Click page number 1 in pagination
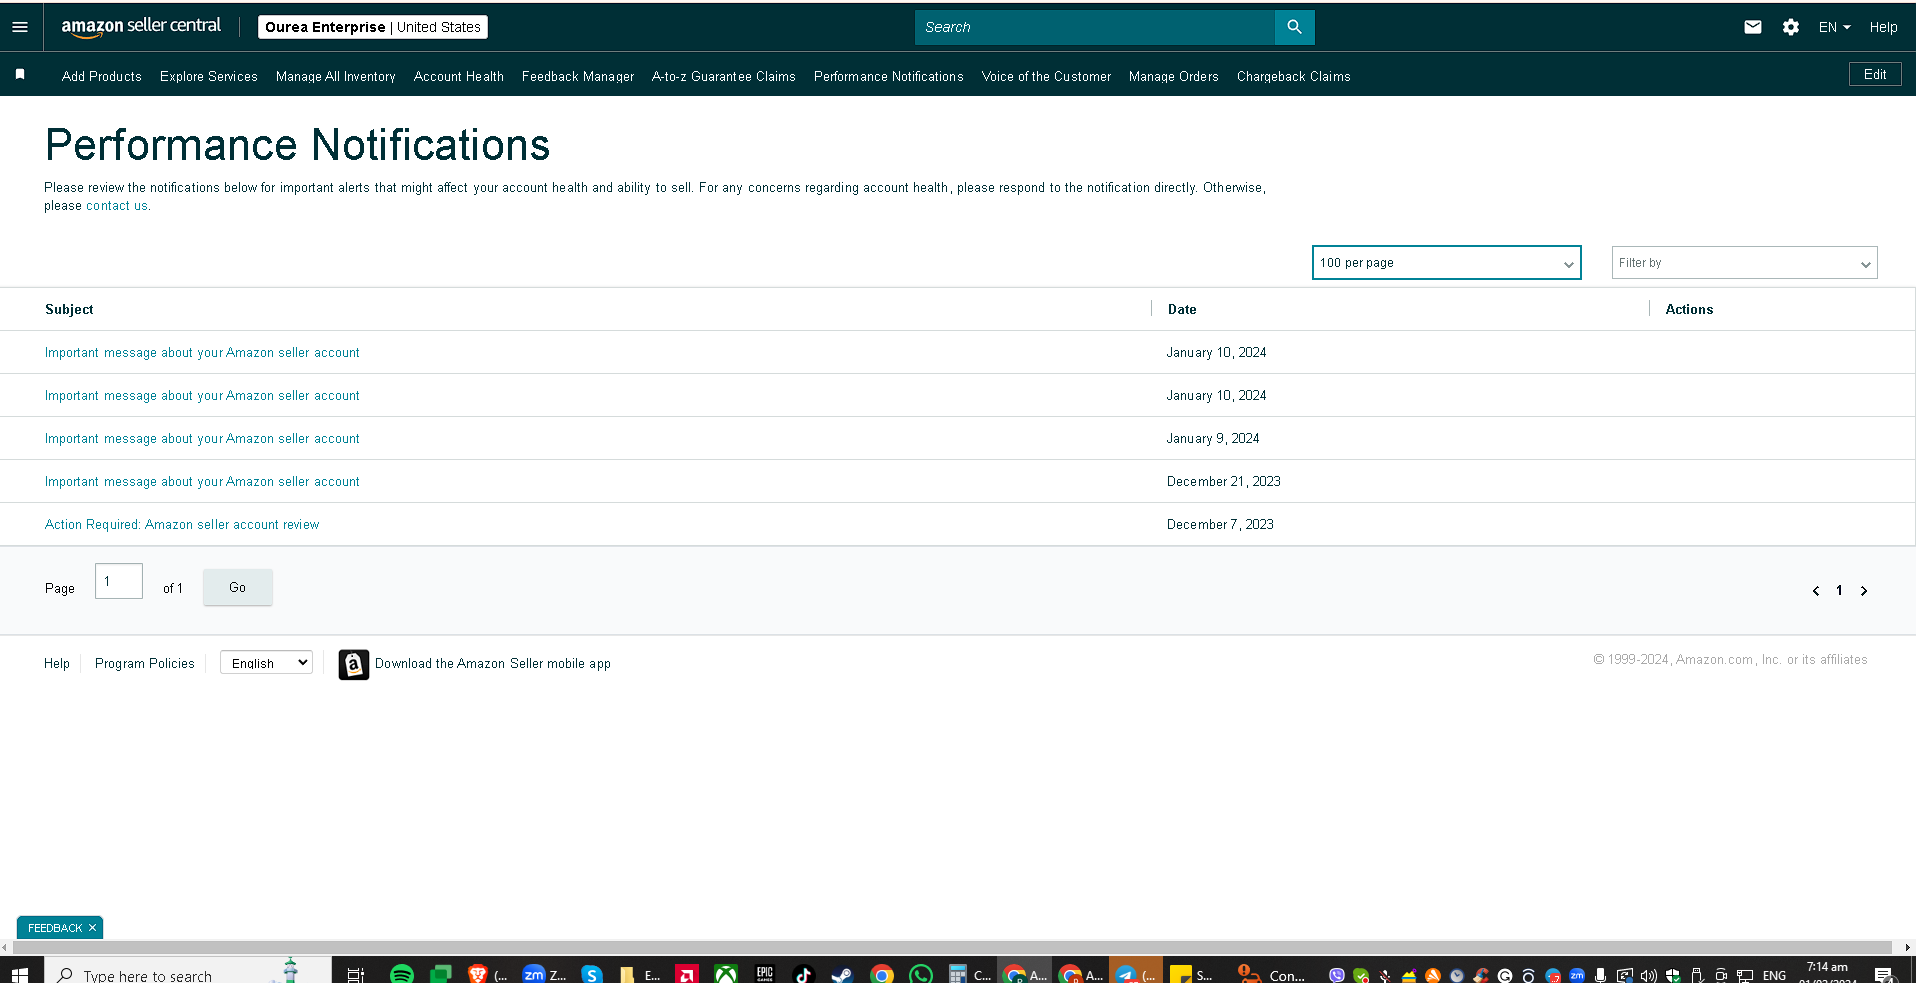 (x=1839, y=591)
